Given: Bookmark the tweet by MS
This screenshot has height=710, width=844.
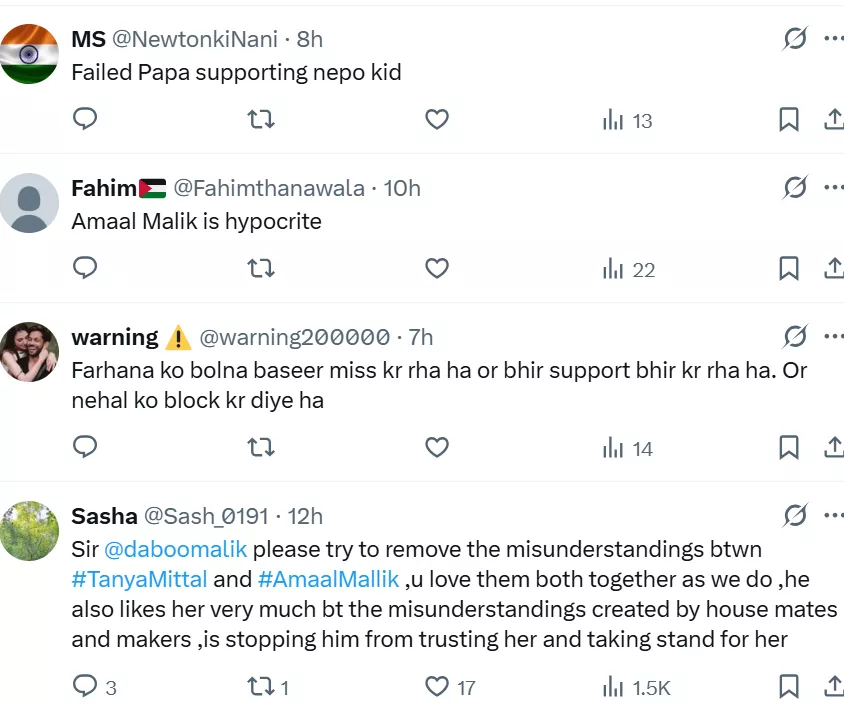Looking at the screenshot, I should point(789,120).
